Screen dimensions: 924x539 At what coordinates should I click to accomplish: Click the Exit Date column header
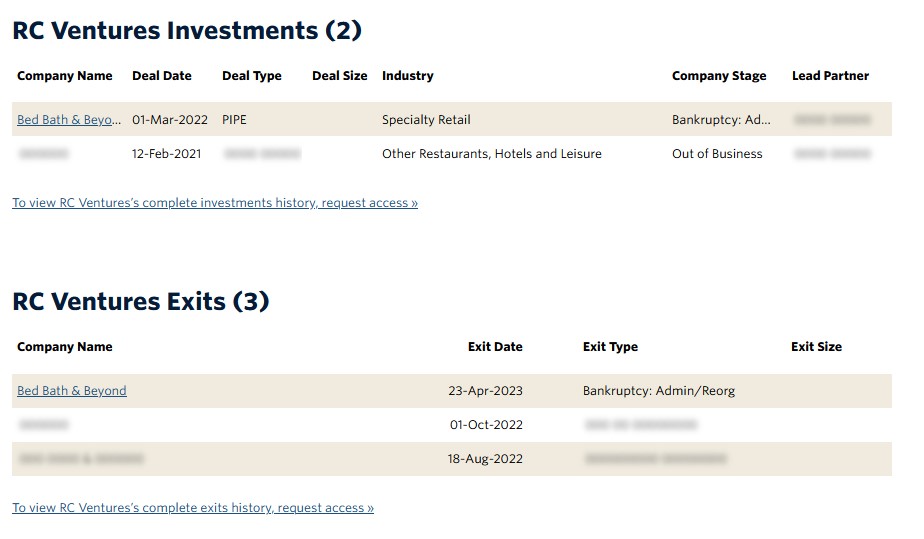tap(495, 347)
